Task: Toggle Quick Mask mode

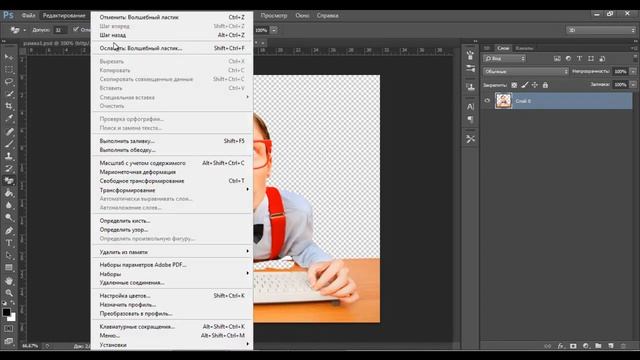Action: [9, 329]
